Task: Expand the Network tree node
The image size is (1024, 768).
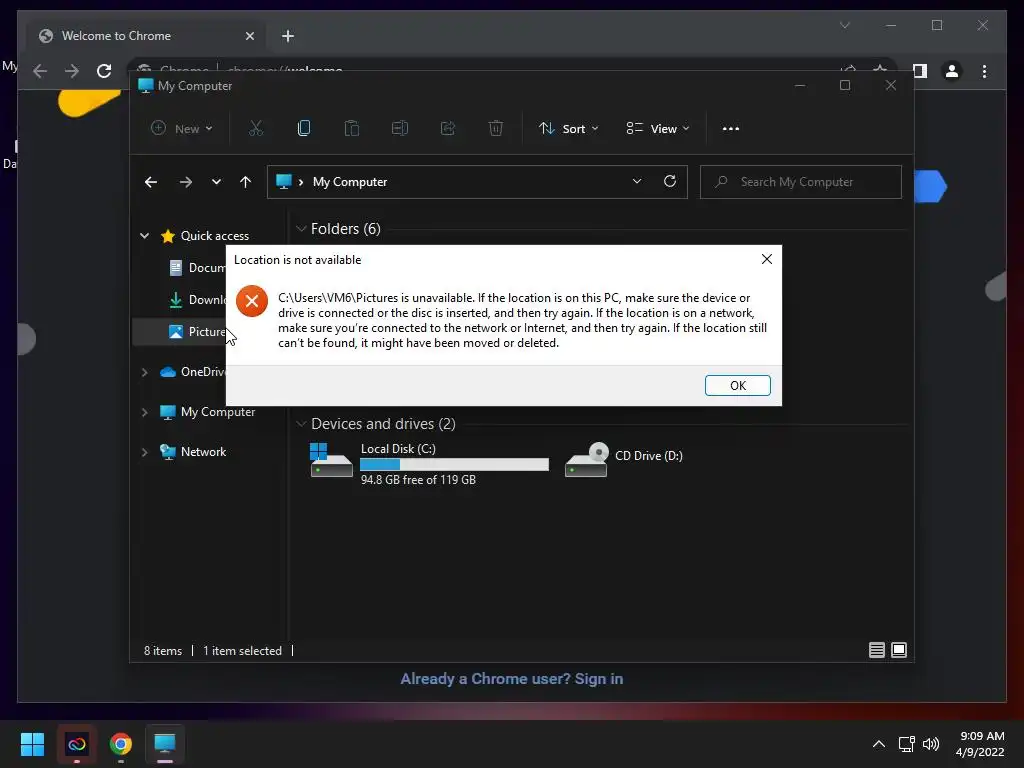Action: (144, 452)
